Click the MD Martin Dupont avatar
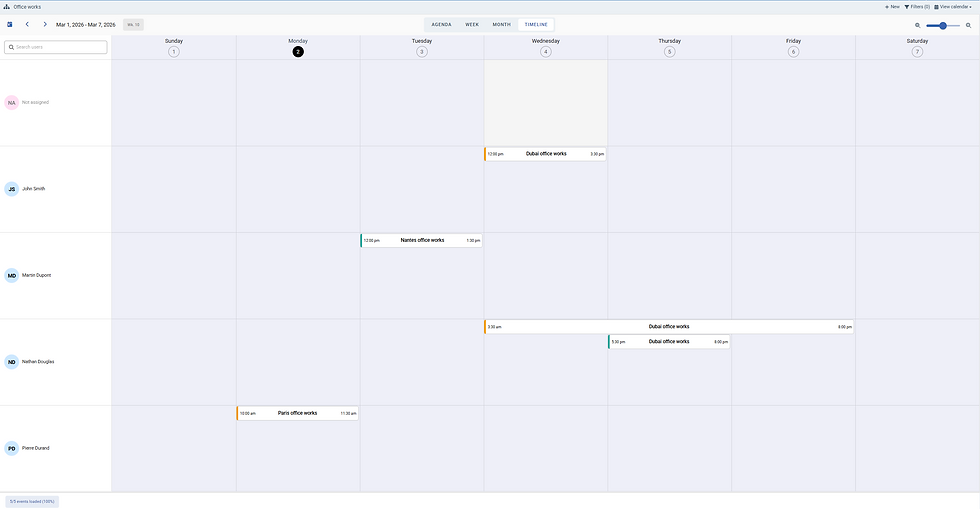This screenshot has width=980, height=509. pyautogui.click(x=11, y=276)
